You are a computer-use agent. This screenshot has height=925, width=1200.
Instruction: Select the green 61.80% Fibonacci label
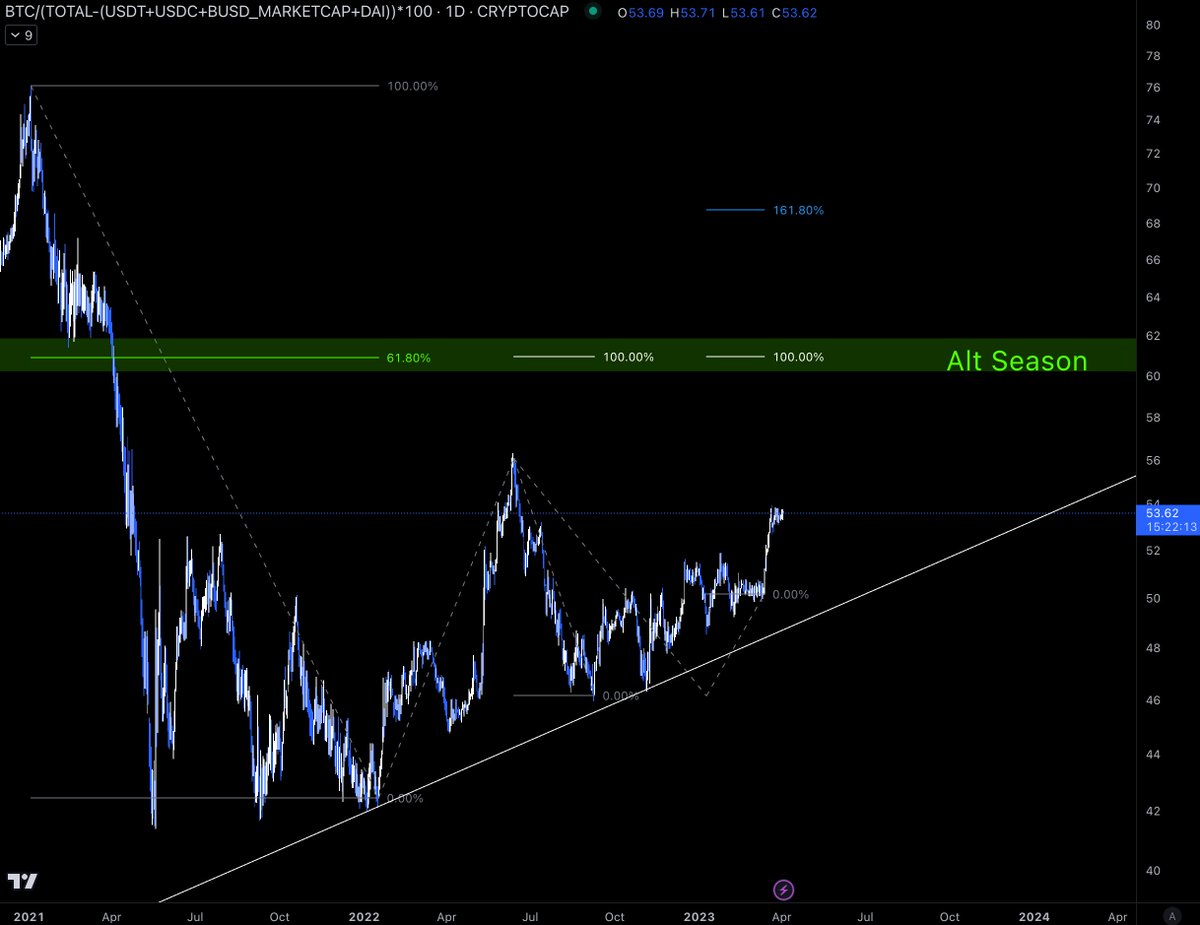tap(407, 357)
